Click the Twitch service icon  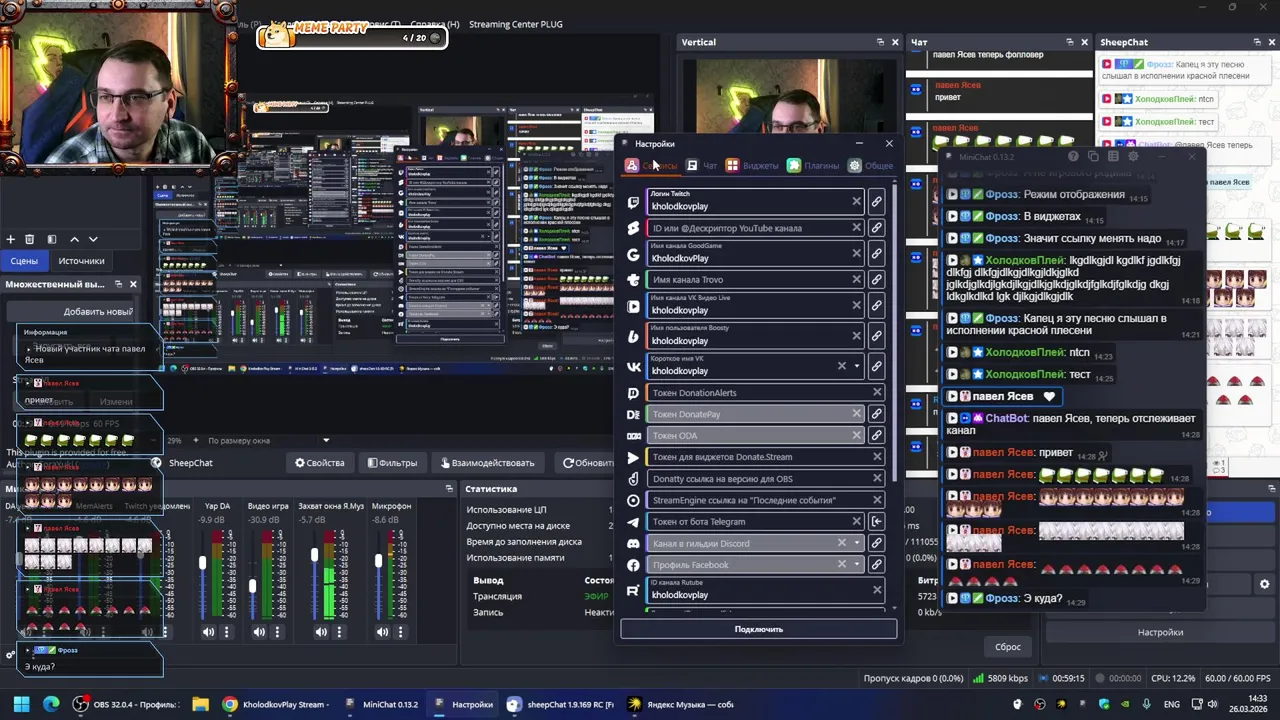(633, 202)
